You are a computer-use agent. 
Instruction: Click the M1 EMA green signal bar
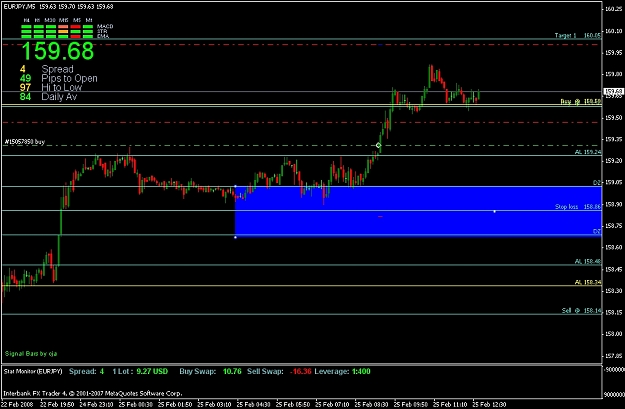coord(88,36)
